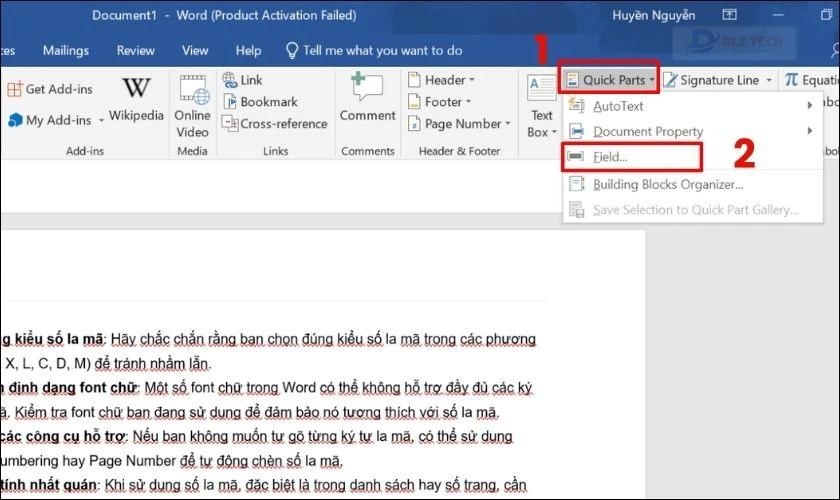Click the Page Number icon

[414, 124]
